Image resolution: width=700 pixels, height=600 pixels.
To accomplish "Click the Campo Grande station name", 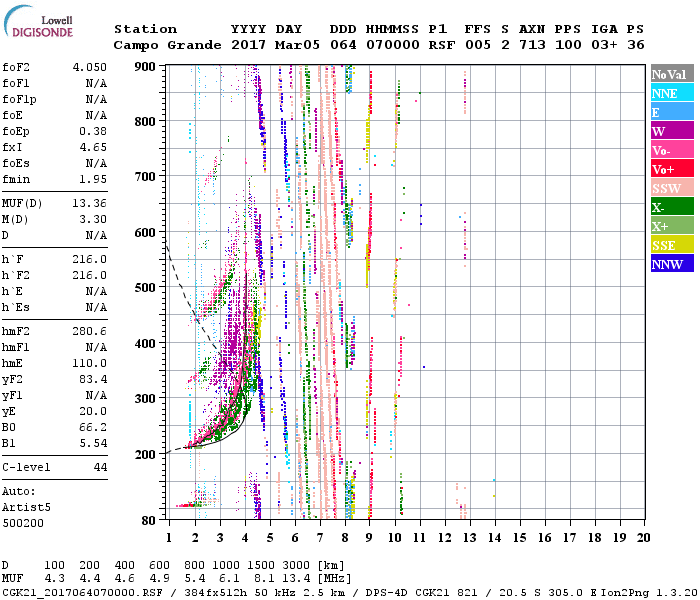I will tap(167, 45).
